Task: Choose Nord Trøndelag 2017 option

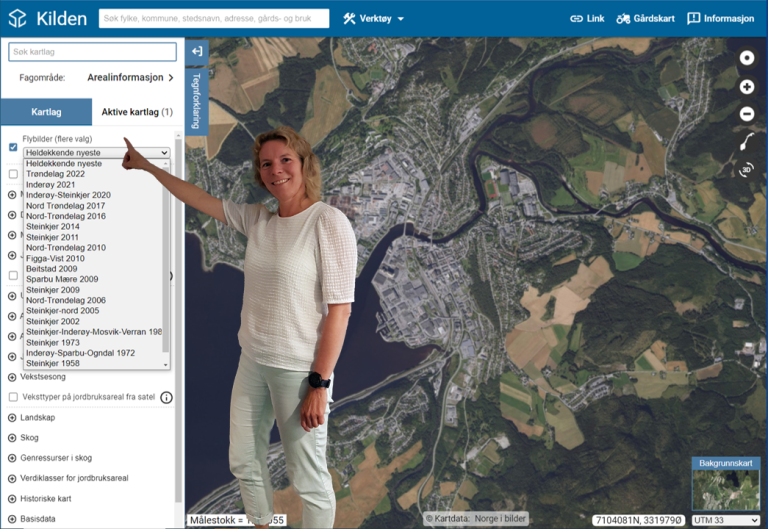Action: pos(65,206)
